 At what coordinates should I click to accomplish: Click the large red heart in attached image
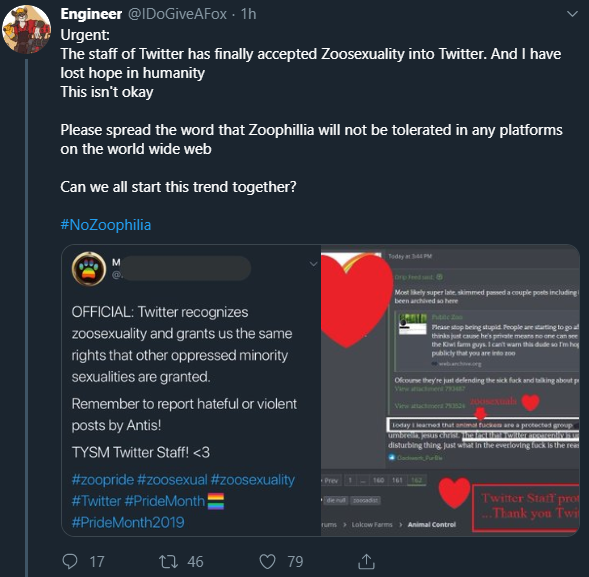[x=353, y=299]
